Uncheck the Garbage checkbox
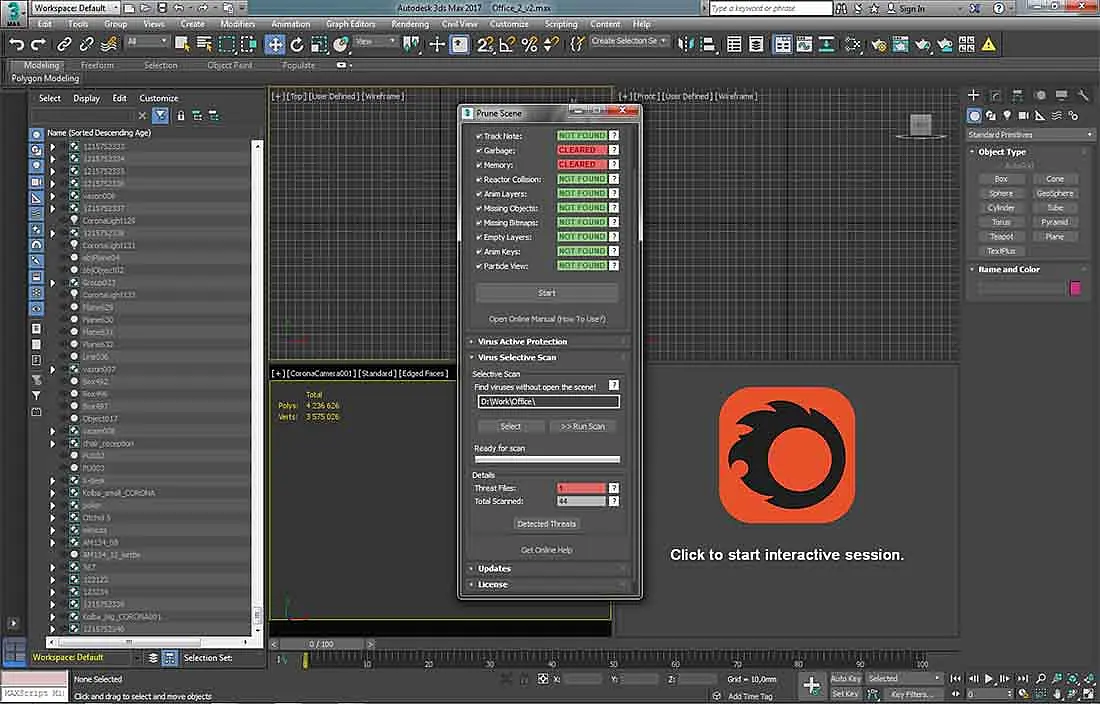1100x704 pixels. pyautogui.click(x=479, y=151)
